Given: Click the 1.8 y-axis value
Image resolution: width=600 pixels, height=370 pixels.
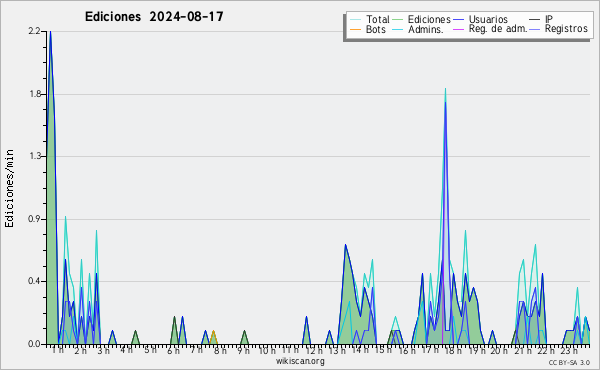Looking at the screenshot, I should 34,94.
